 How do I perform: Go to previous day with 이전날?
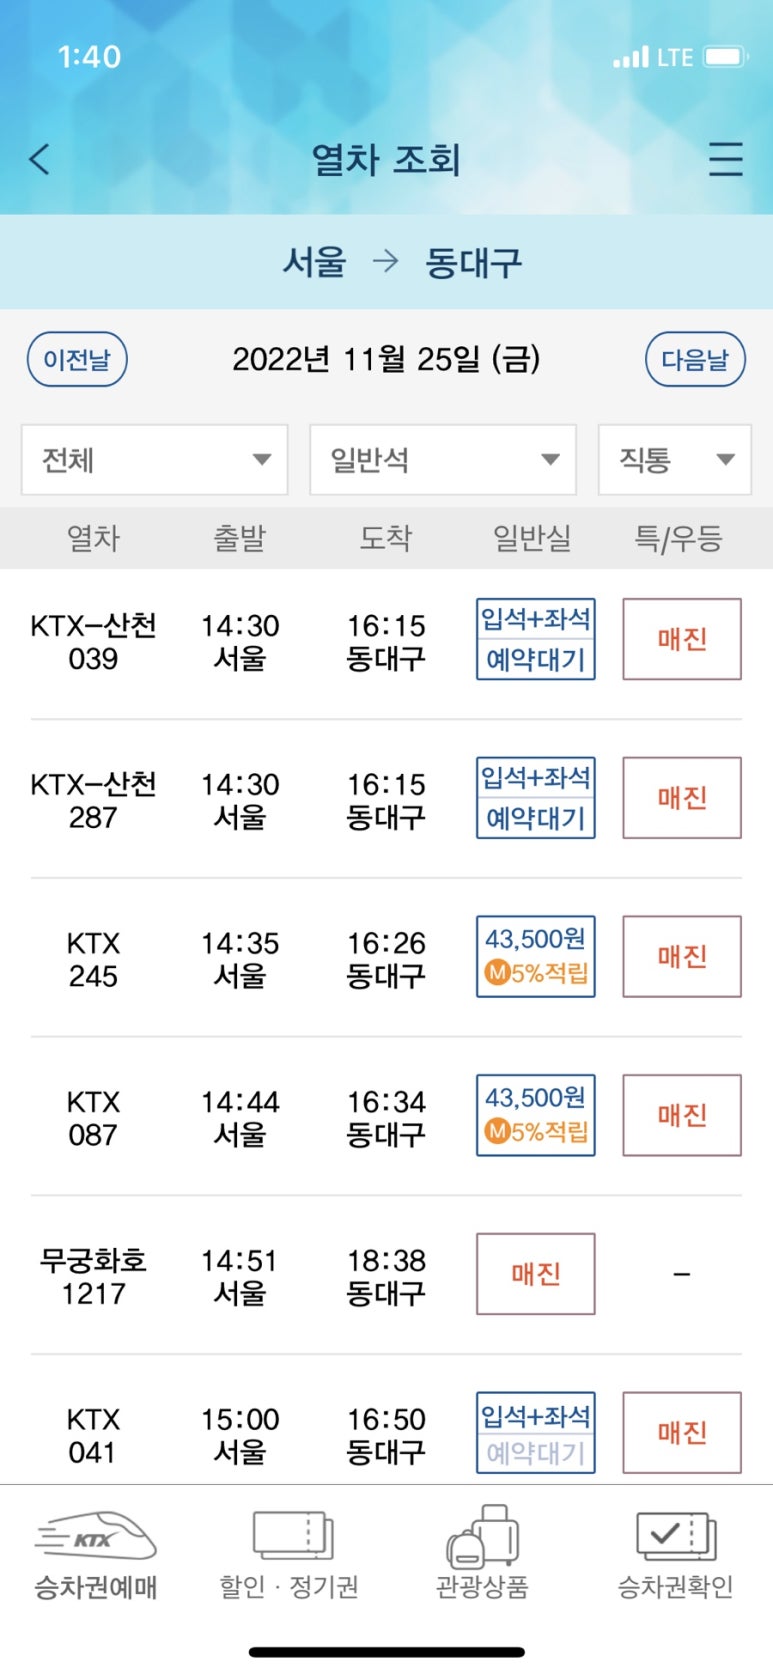click(x=77, y=359)
